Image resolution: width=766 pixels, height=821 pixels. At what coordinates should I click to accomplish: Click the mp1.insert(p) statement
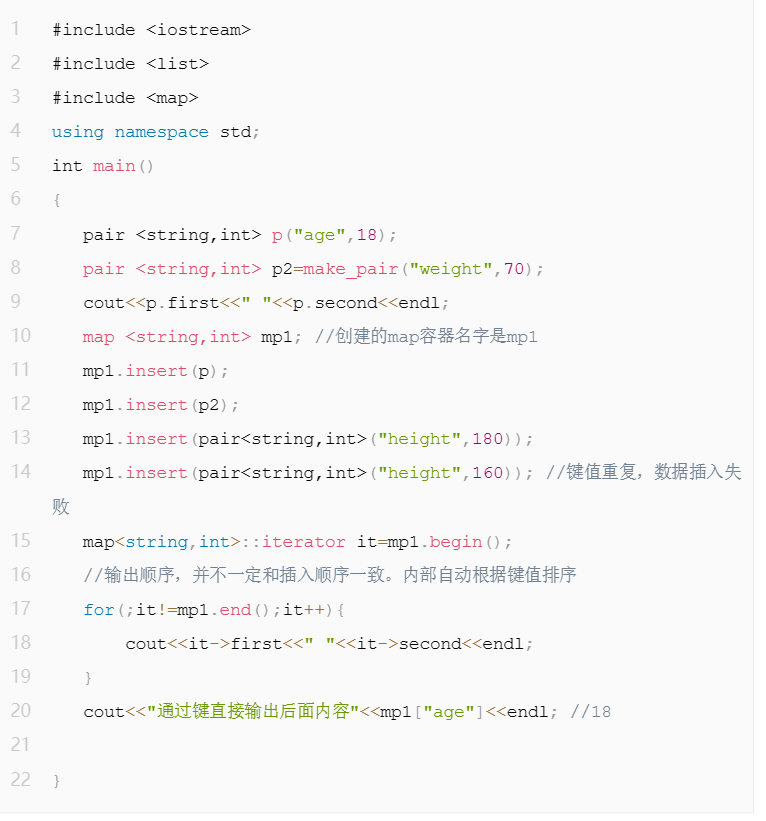pos(156,371)
